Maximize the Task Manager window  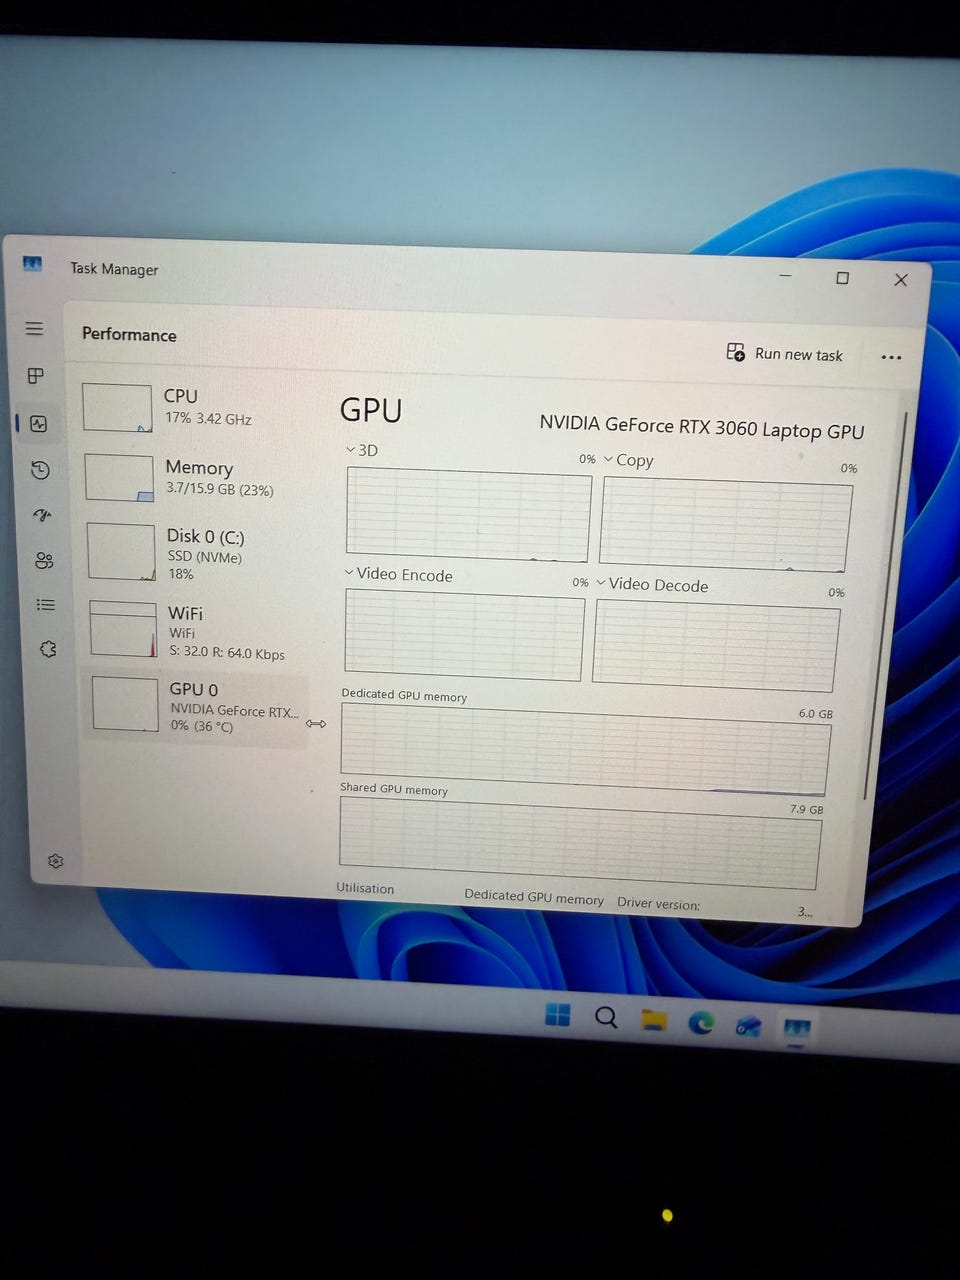[842, 278]
